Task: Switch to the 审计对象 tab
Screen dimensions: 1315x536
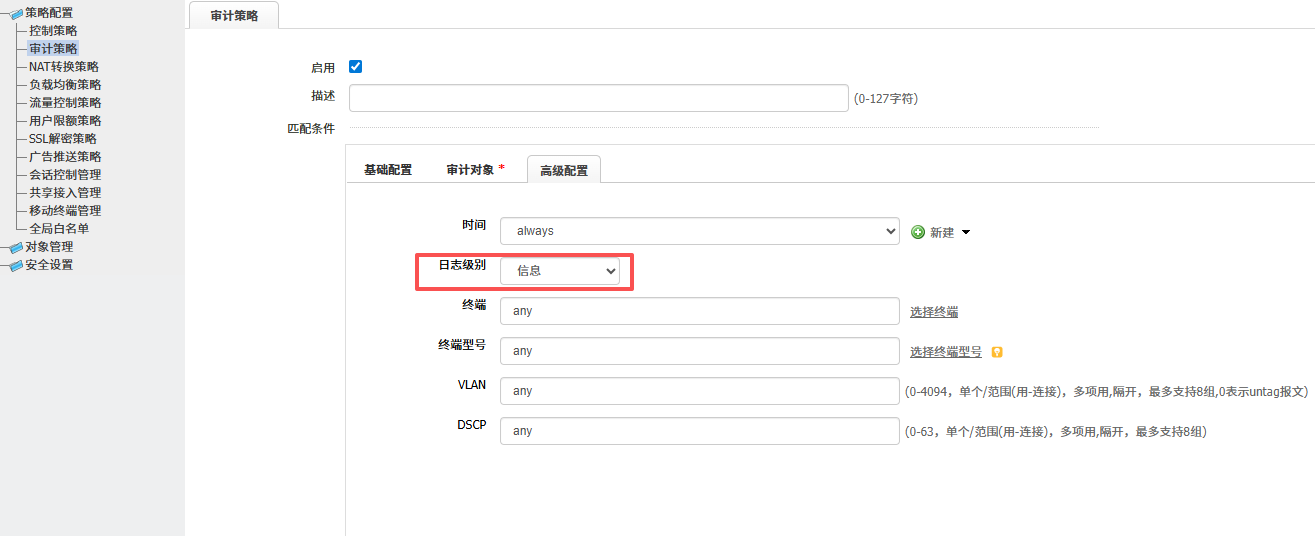Action: click(471, 170)
